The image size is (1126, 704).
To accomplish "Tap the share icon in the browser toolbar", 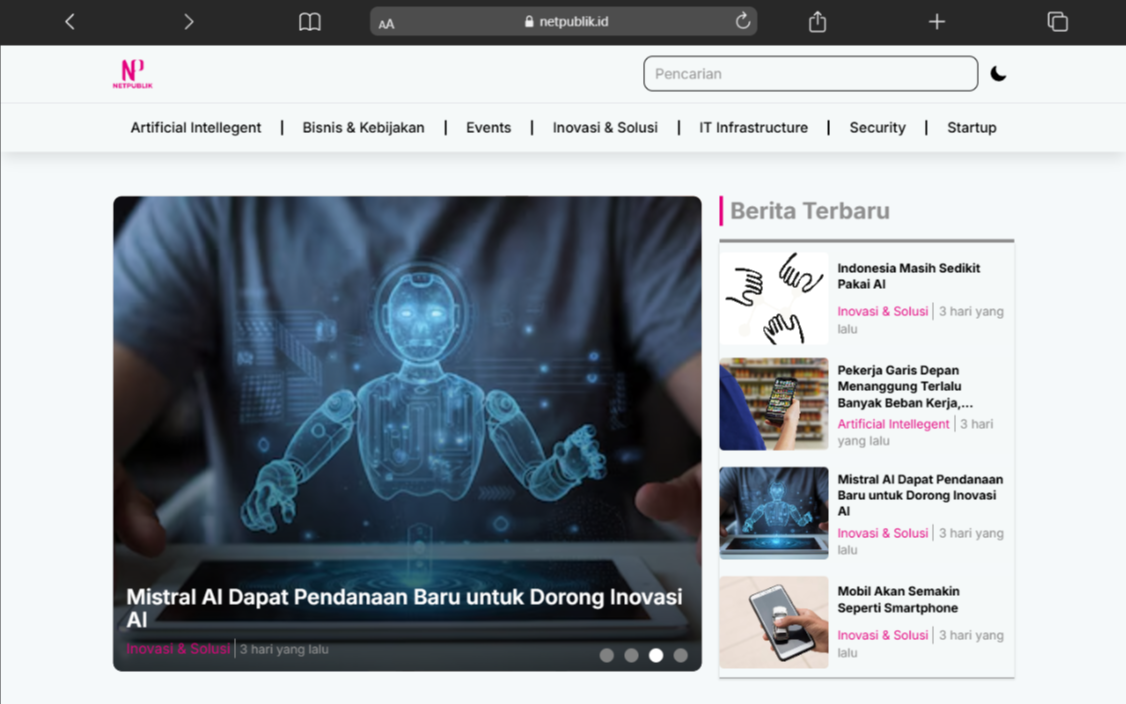I will pos(817,22).
